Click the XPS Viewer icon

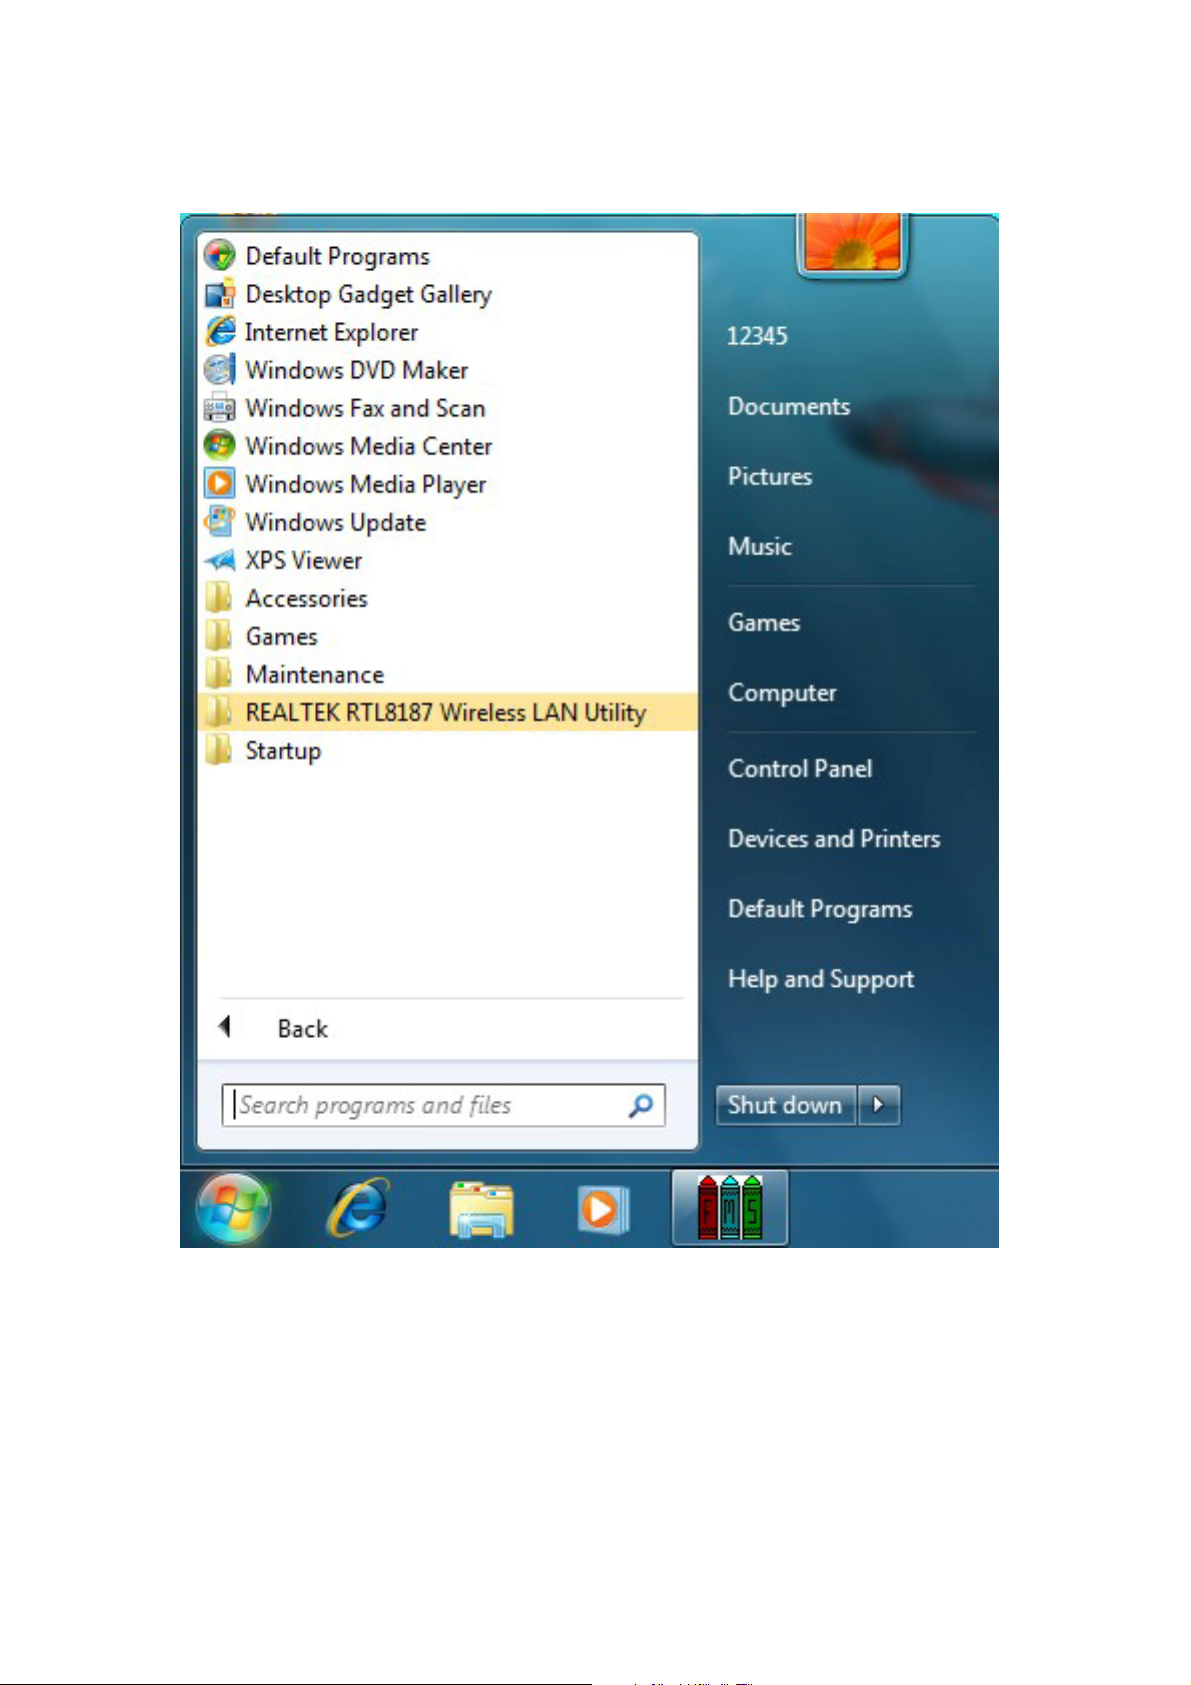coord(220,560)
